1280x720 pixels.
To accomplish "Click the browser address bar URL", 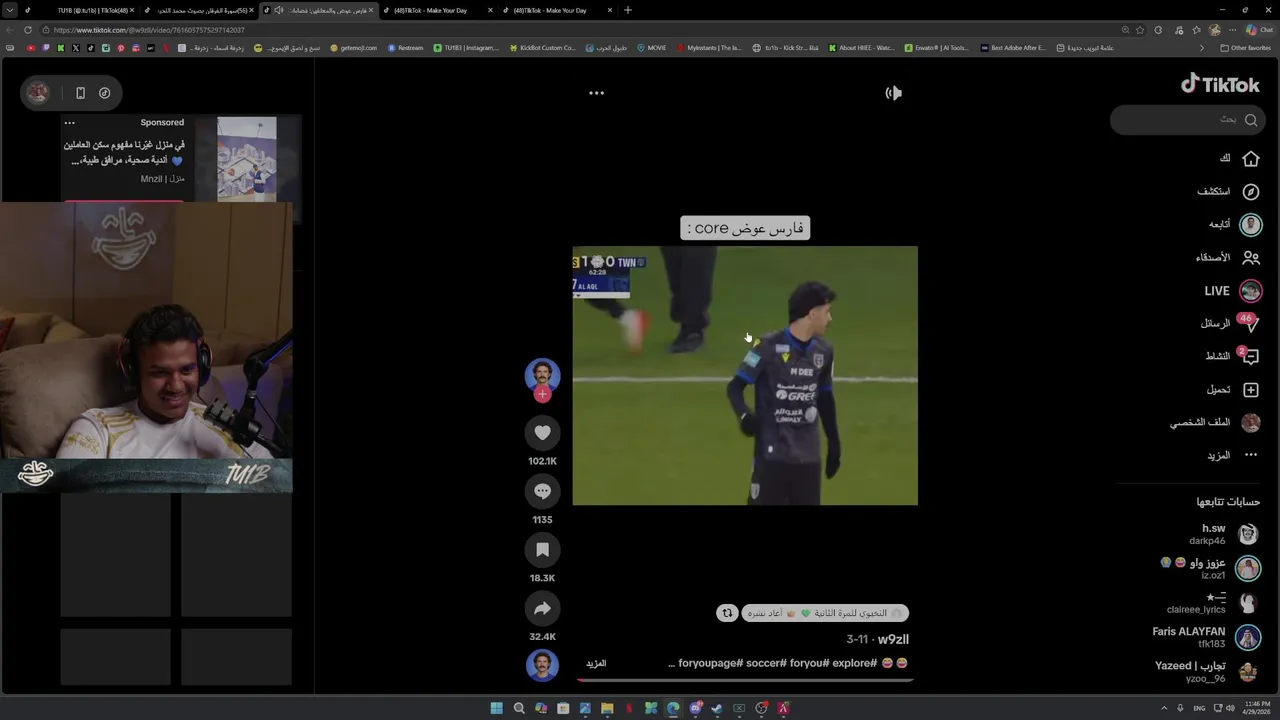I will (x=150, y=30).
